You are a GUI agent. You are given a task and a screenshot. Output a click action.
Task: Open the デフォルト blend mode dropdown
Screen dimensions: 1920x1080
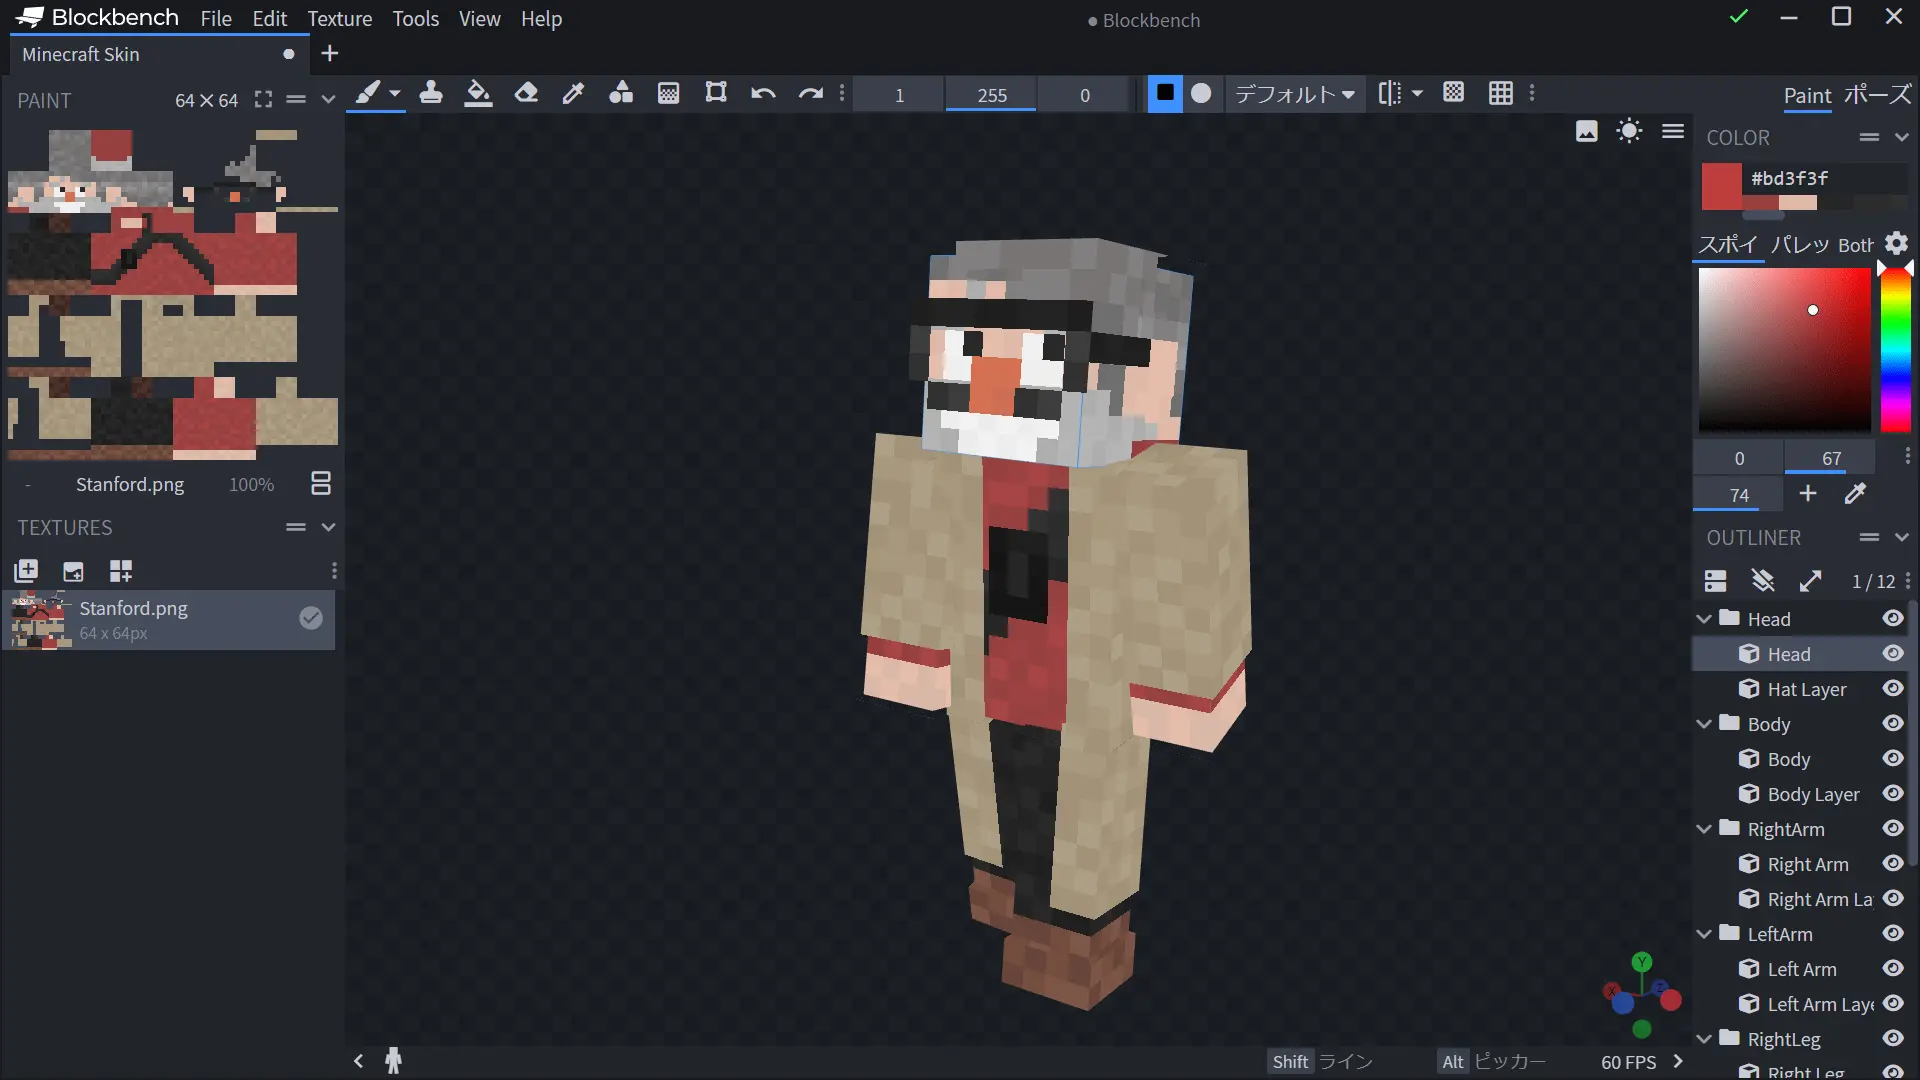pyautogui.click(x=1294, y=94)
